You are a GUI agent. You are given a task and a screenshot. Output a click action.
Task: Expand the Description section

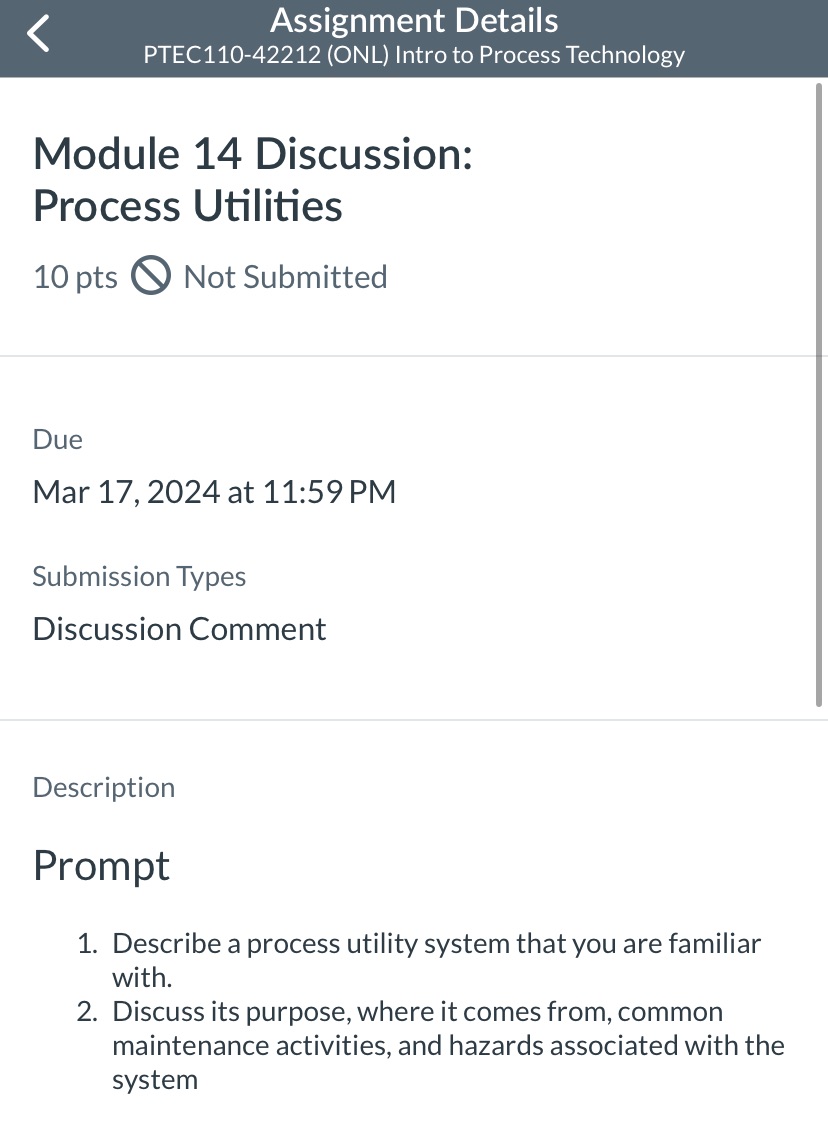(x=103, y=787)
